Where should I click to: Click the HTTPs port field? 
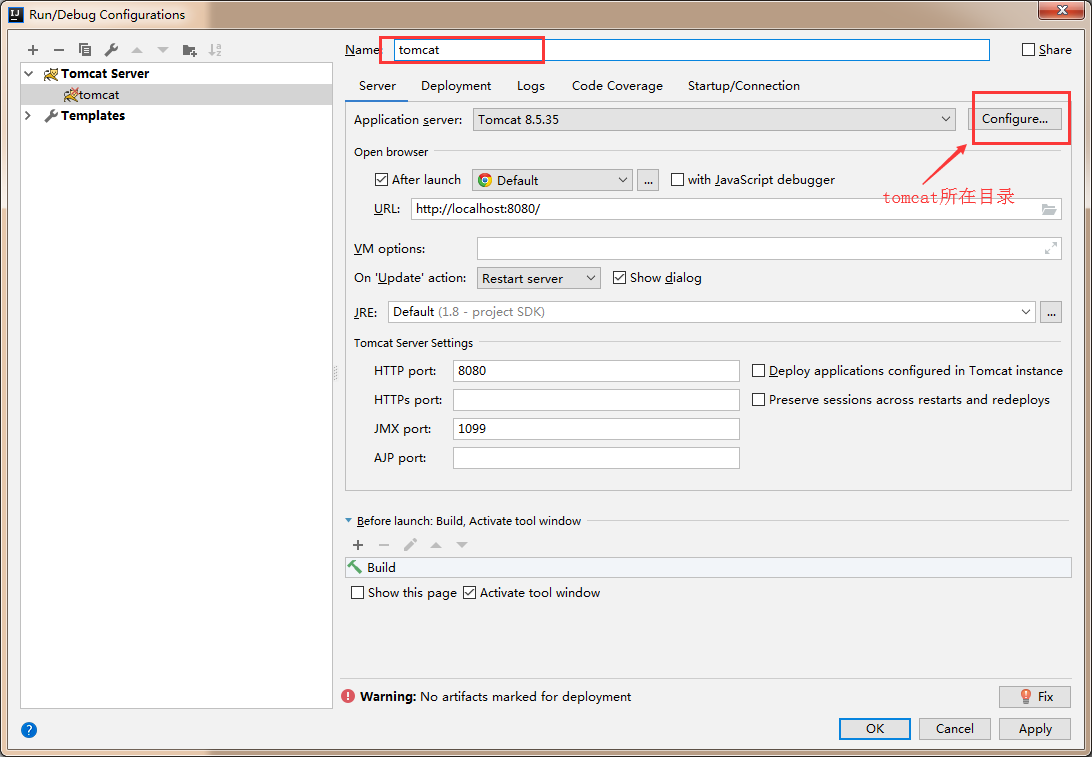point(596,400)
